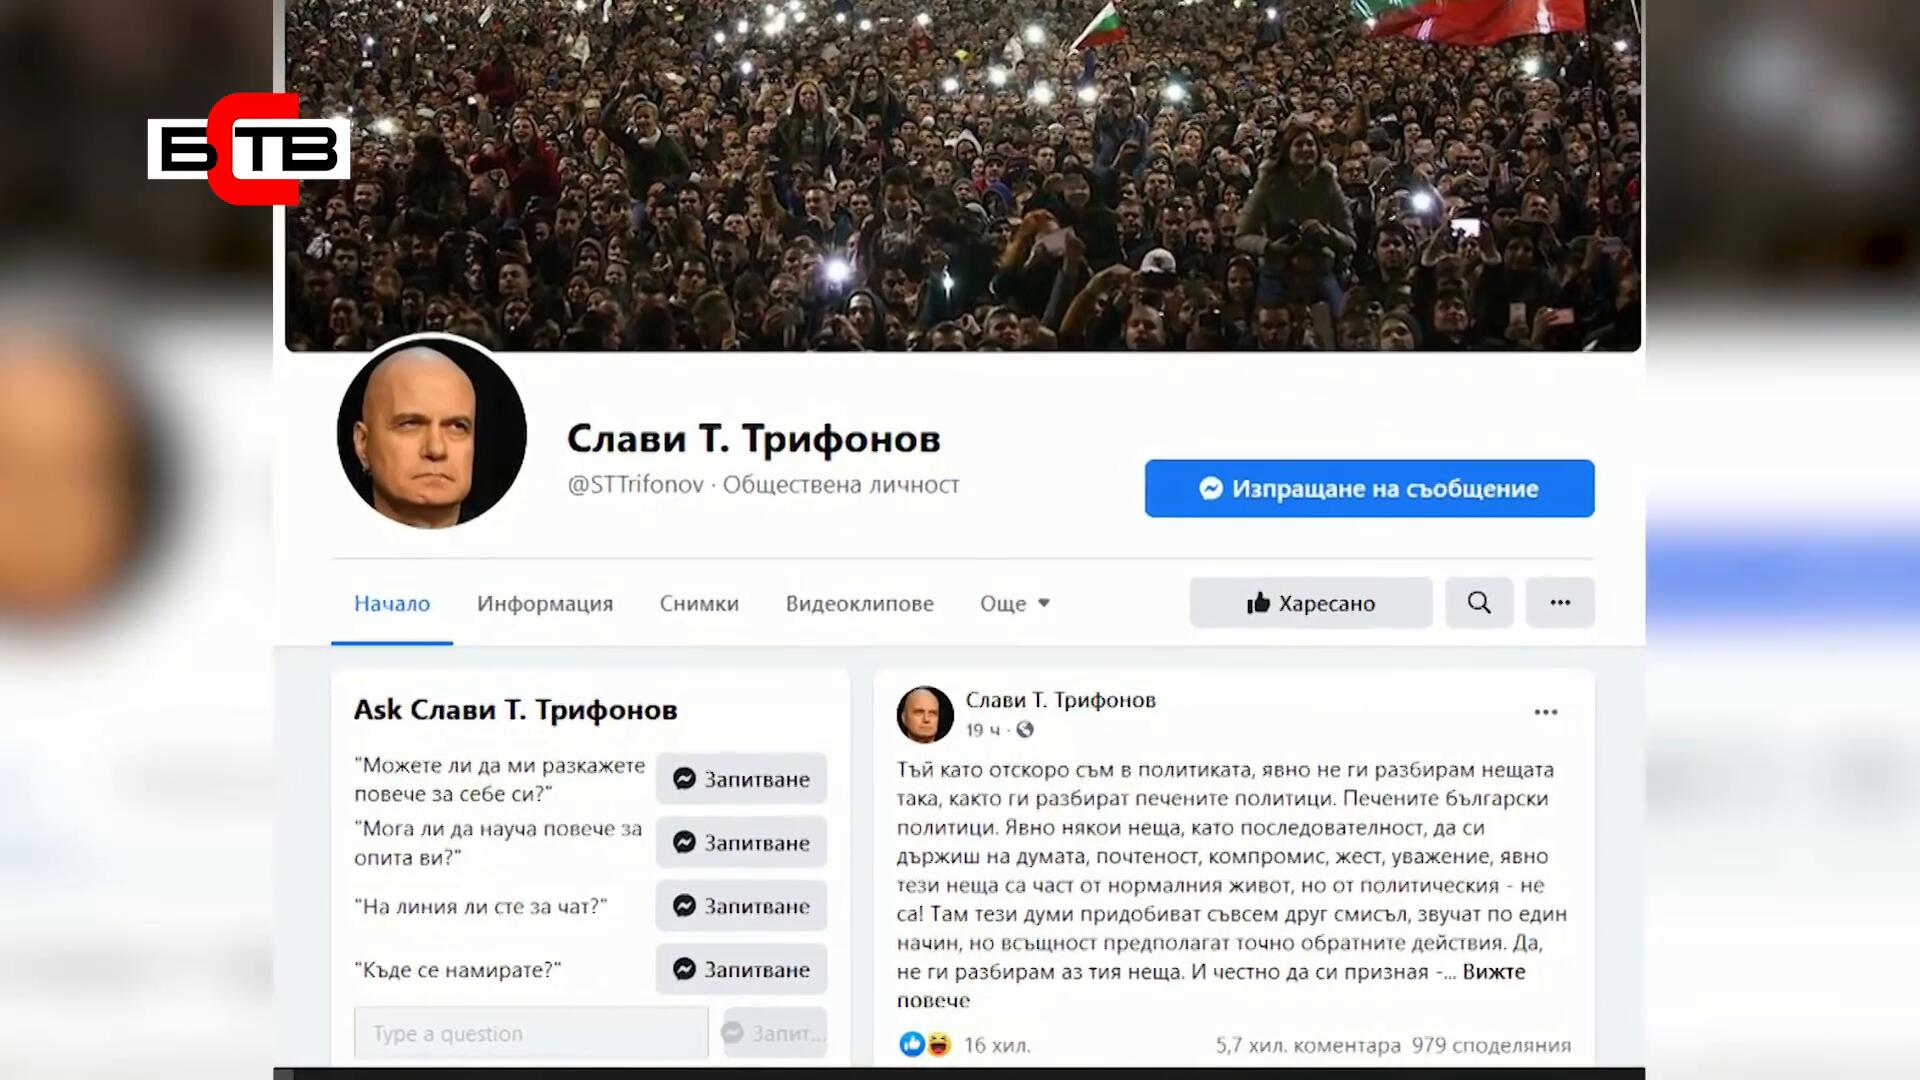Open the crowd cover photo
The width and height of the screenshot is (1920, 1080).
963,175
